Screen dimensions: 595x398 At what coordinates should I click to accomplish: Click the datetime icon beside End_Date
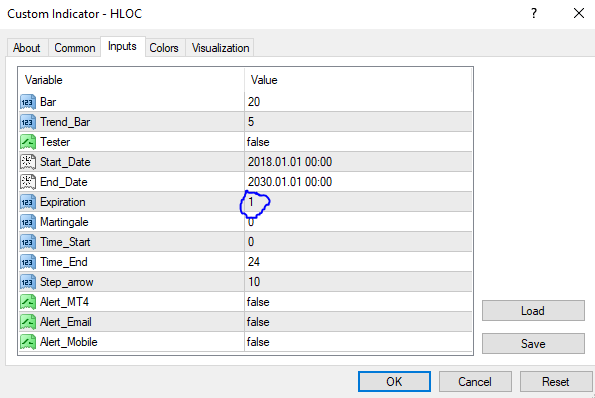pos(28,182)
